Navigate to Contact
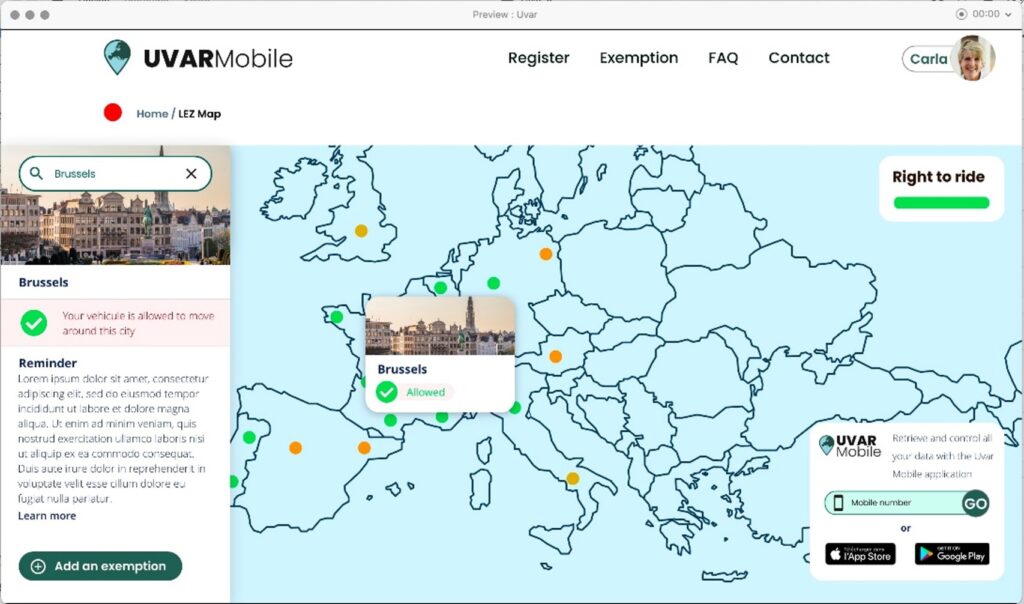 click(x=799, y=58)
